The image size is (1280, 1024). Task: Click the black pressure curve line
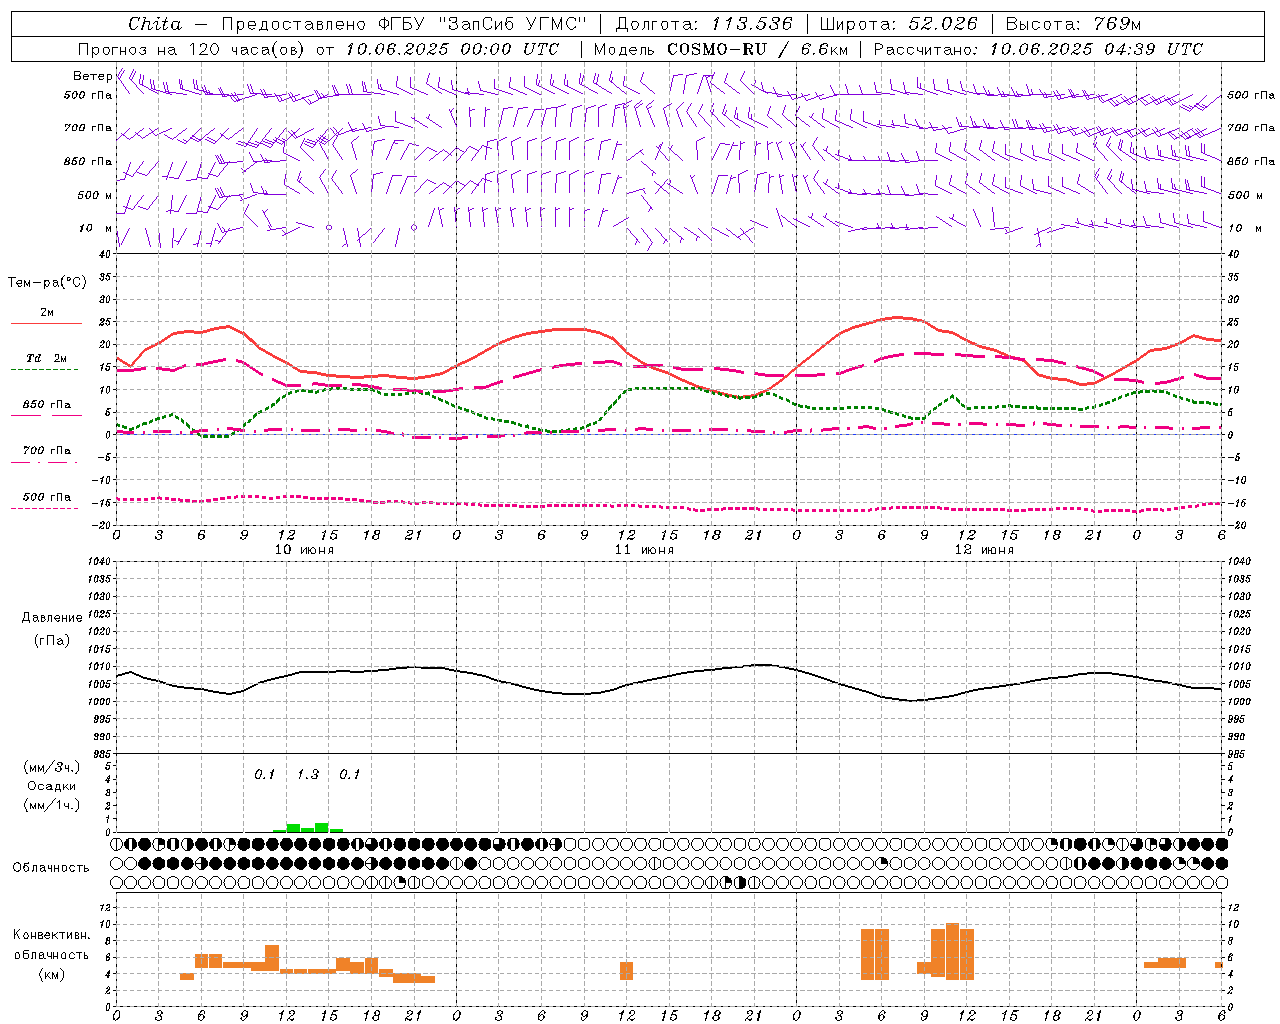click(669, 677)
